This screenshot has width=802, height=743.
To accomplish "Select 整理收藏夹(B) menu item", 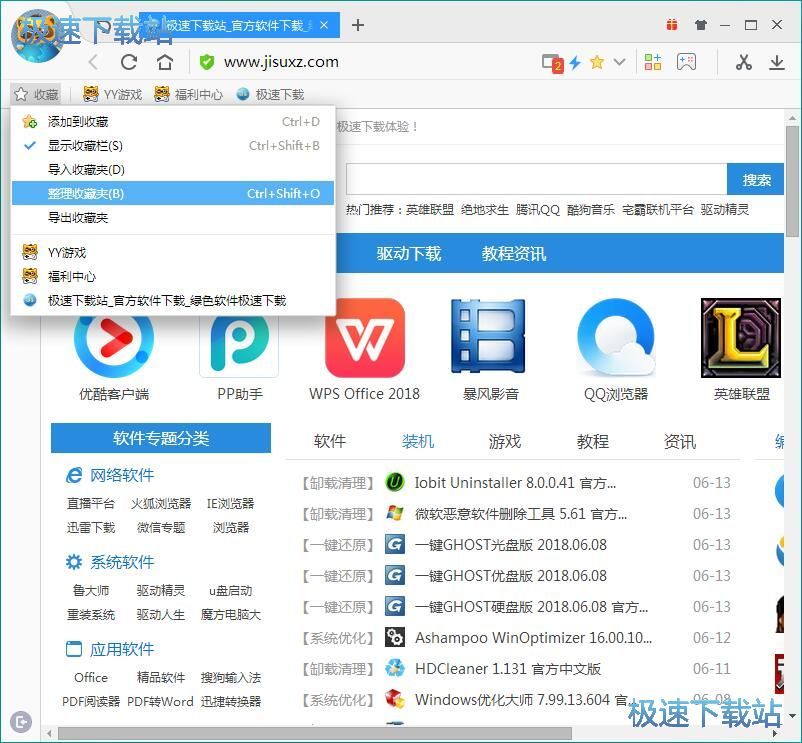I will [x=173, y=193].
